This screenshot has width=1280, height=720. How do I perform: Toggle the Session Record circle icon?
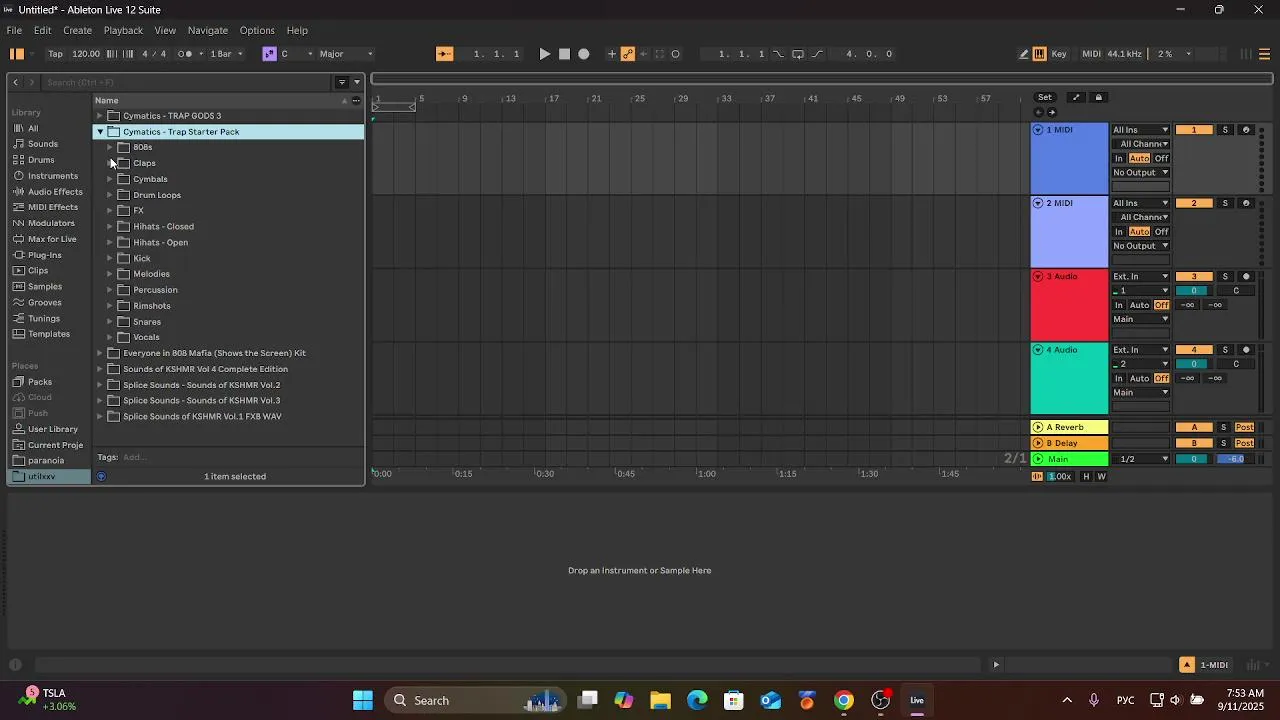click(676, 54)
